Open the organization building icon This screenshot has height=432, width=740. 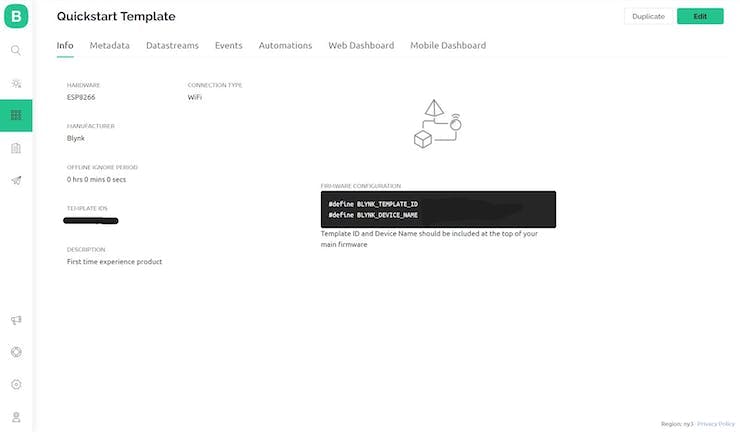16,148
